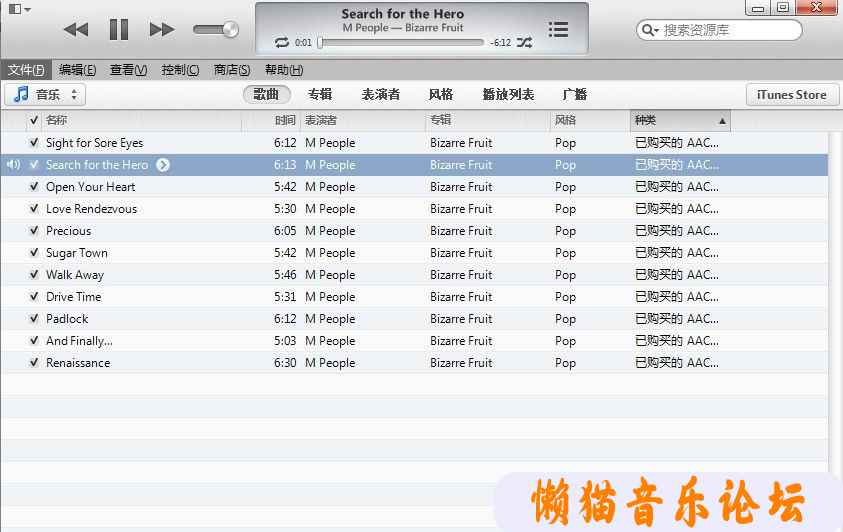
Task: Open the Up Next list icon
Action: (558, 30)
